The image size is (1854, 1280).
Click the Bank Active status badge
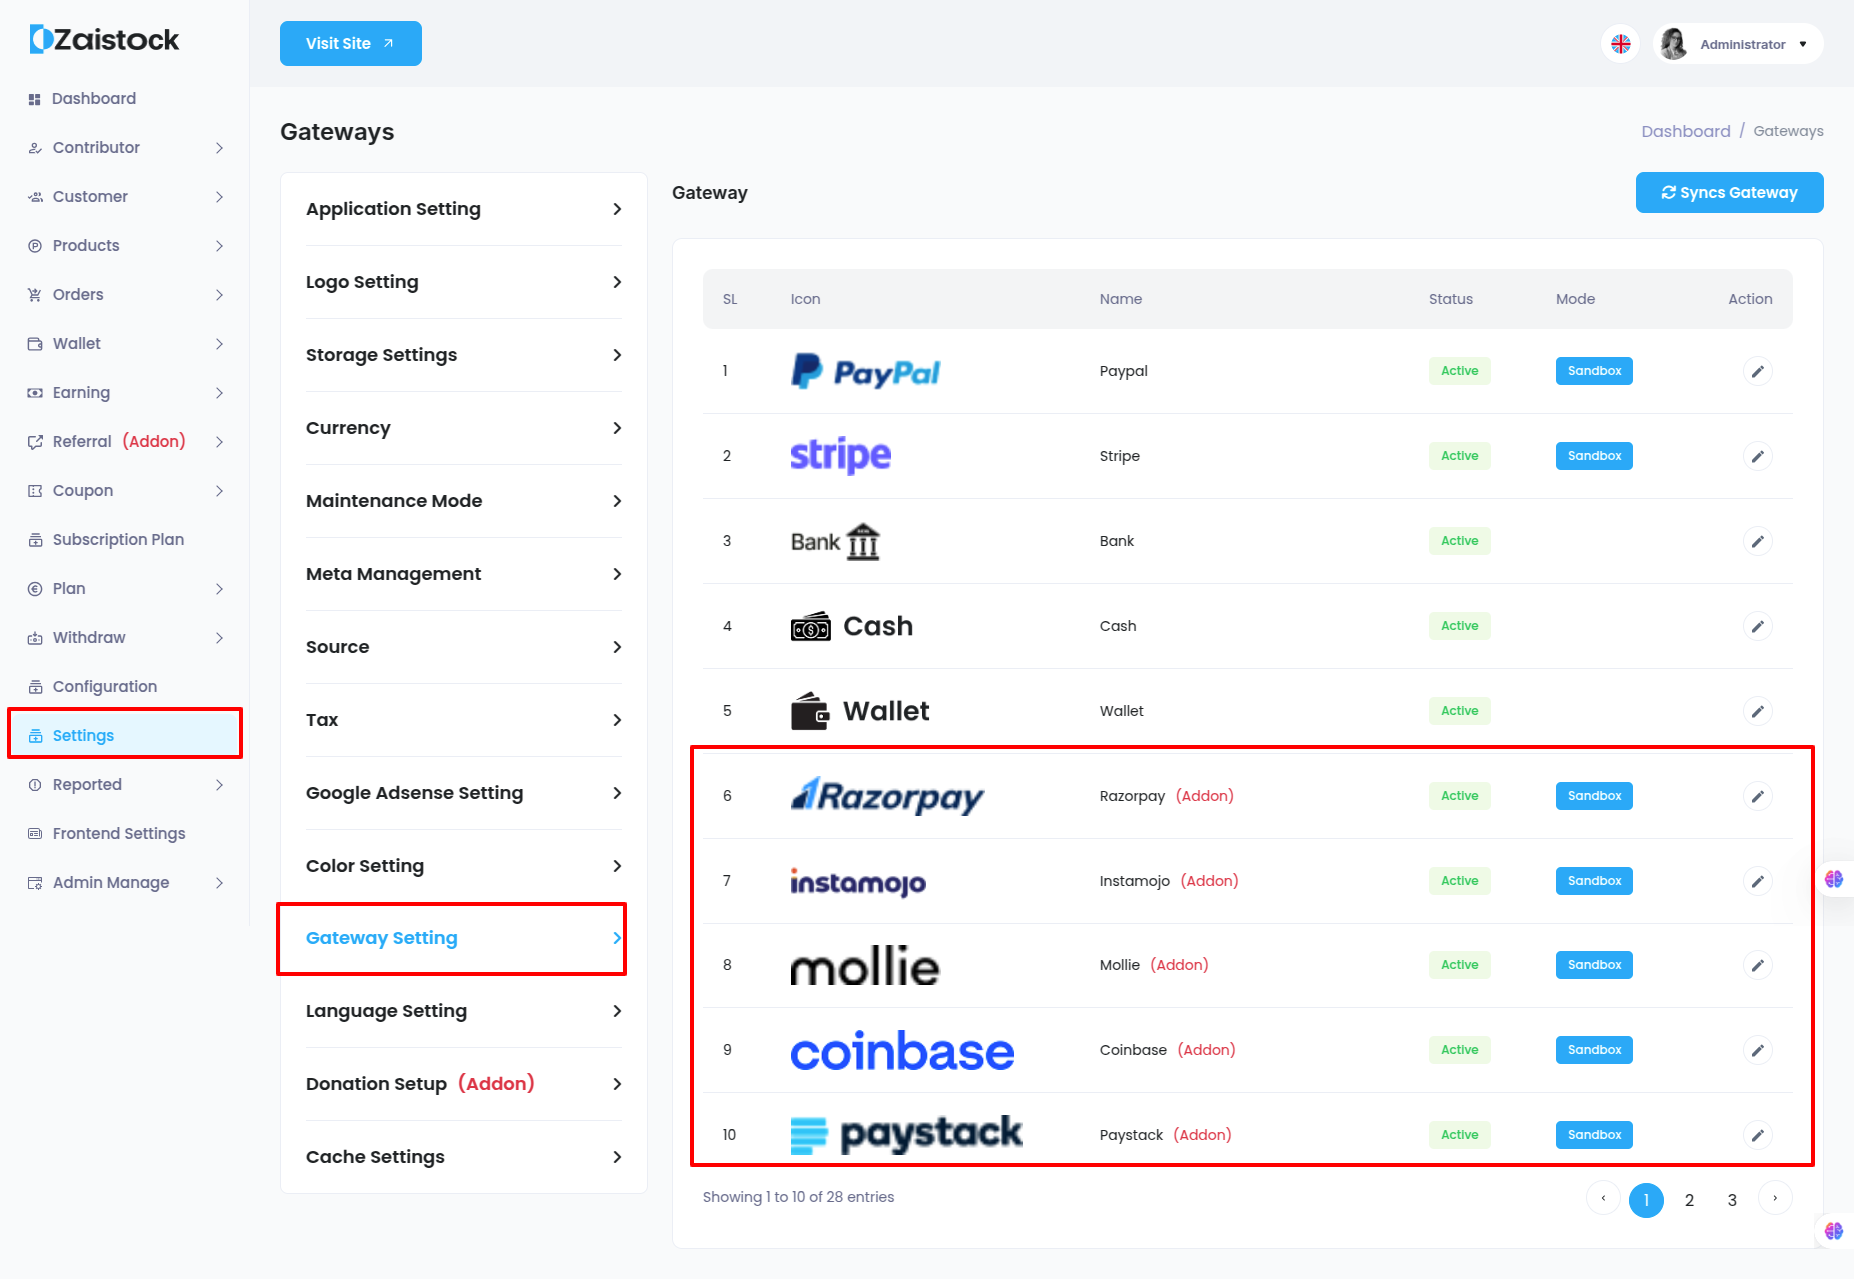coord(1459,541)
